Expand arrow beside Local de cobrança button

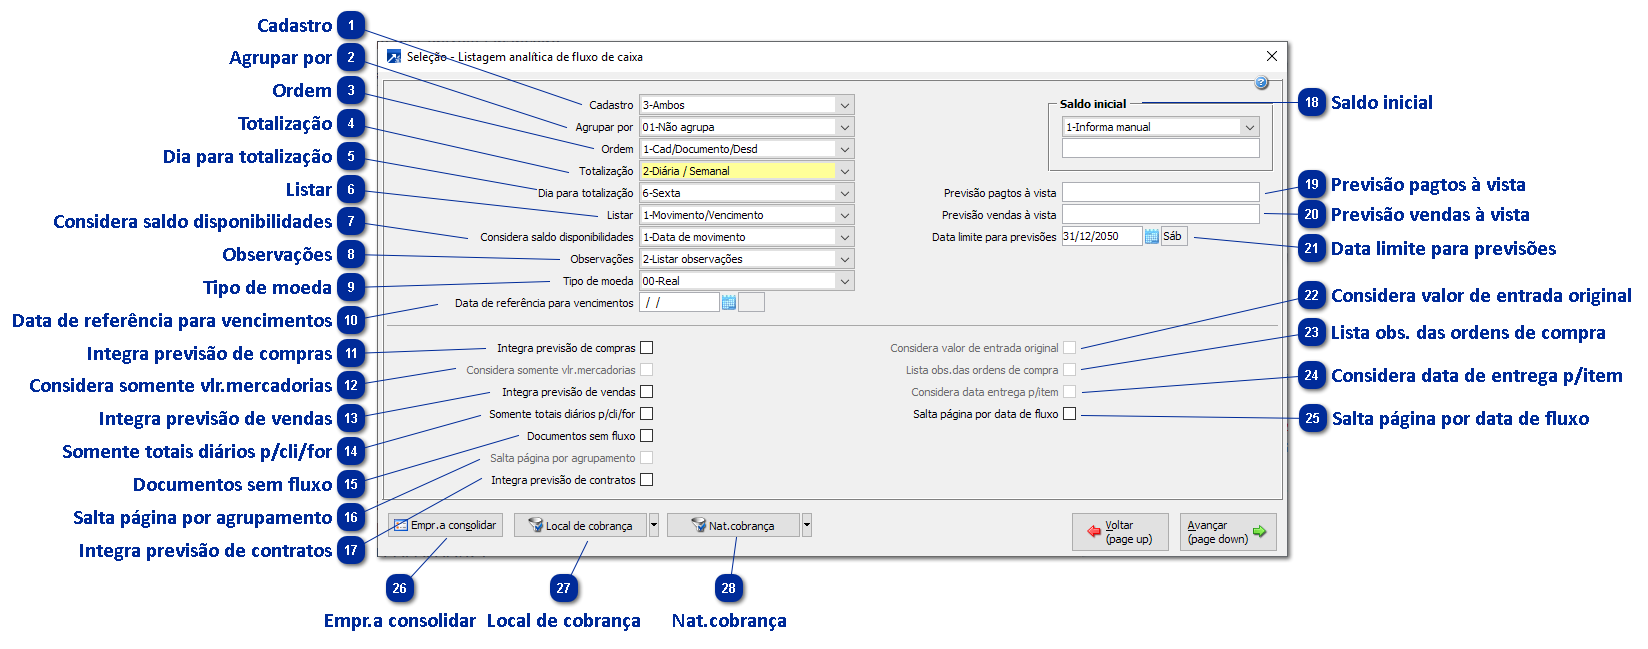pos(654,525)
